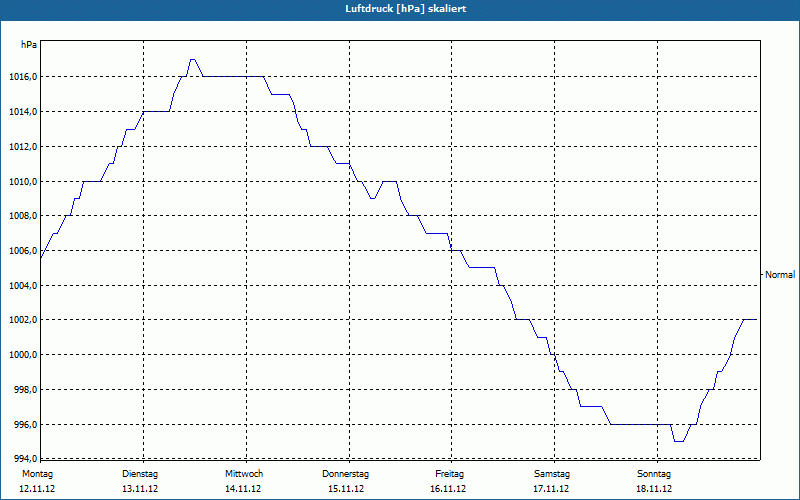The height and width of the screenshot is (500, 800).
Task: Click the curve's lowest point near 995 hPa
Action: point(679,441)
